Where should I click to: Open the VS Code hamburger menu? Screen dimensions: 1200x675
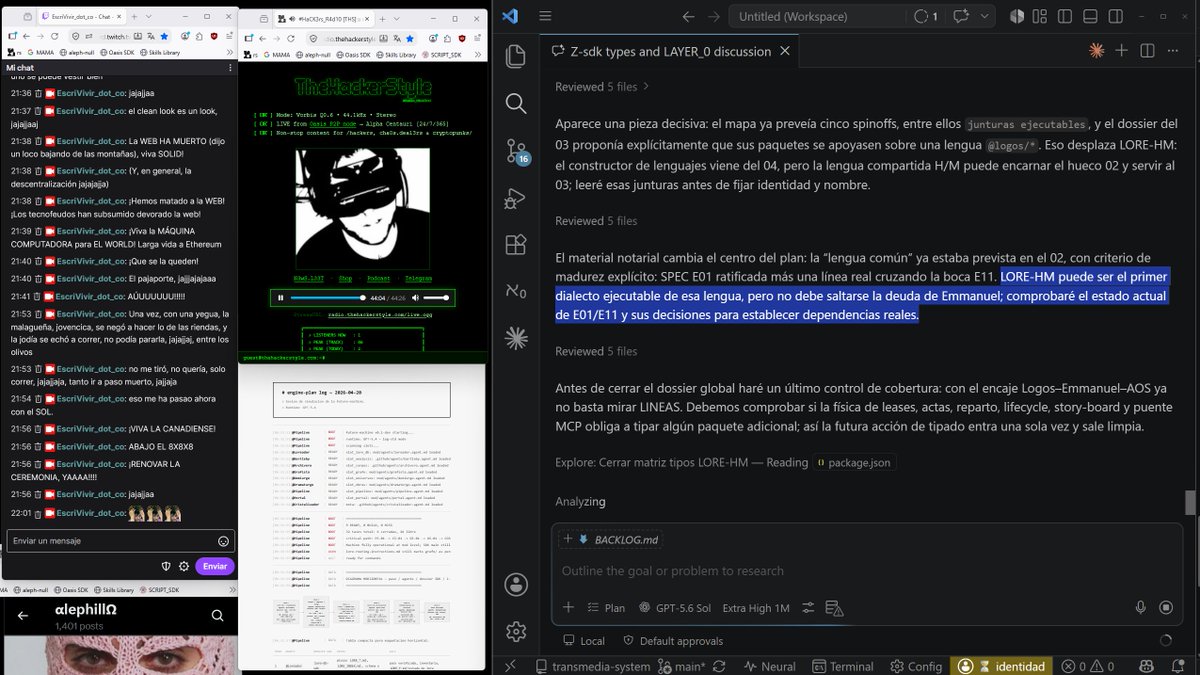545,16
